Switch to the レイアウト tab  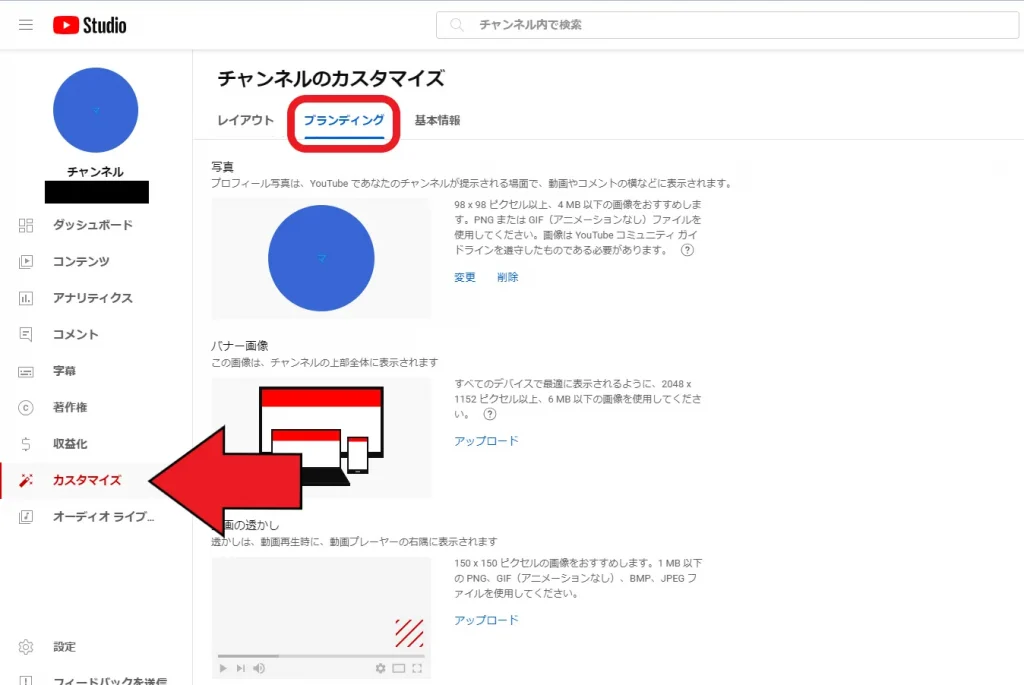[245, 120]
